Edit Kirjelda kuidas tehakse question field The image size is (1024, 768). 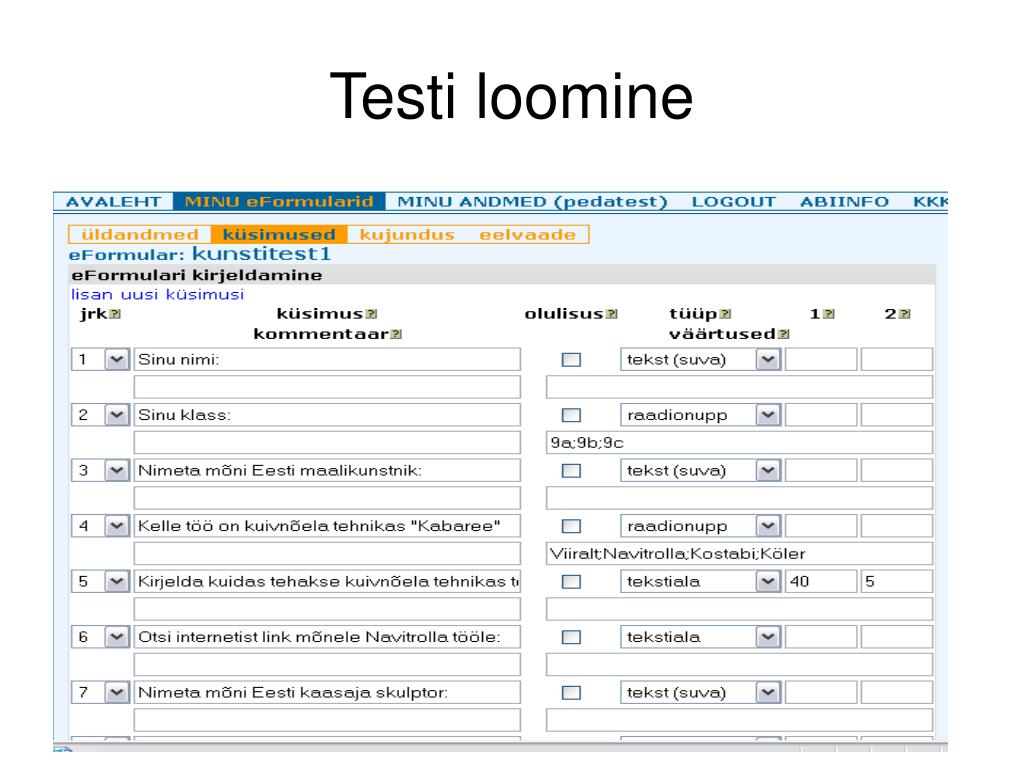327,582
